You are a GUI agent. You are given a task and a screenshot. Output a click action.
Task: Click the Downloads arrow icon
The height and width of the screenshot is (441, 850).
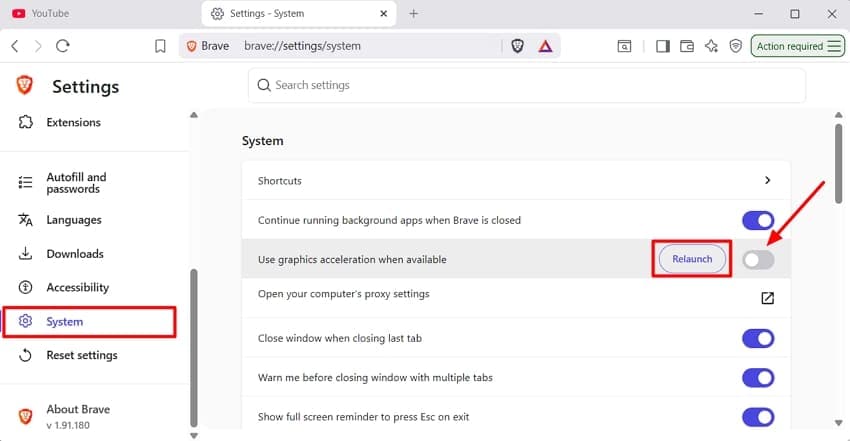click(x=25, y=253)
